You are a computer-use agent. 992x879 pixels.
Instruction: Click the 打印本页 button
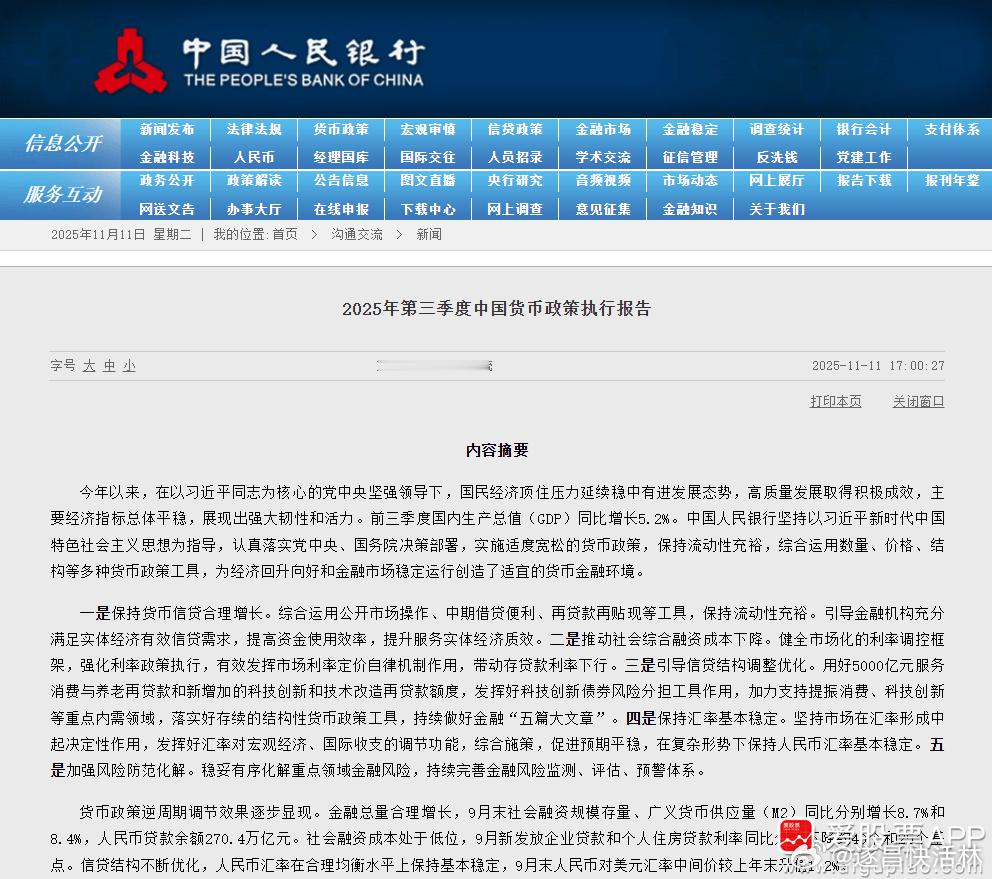point(835,401)
